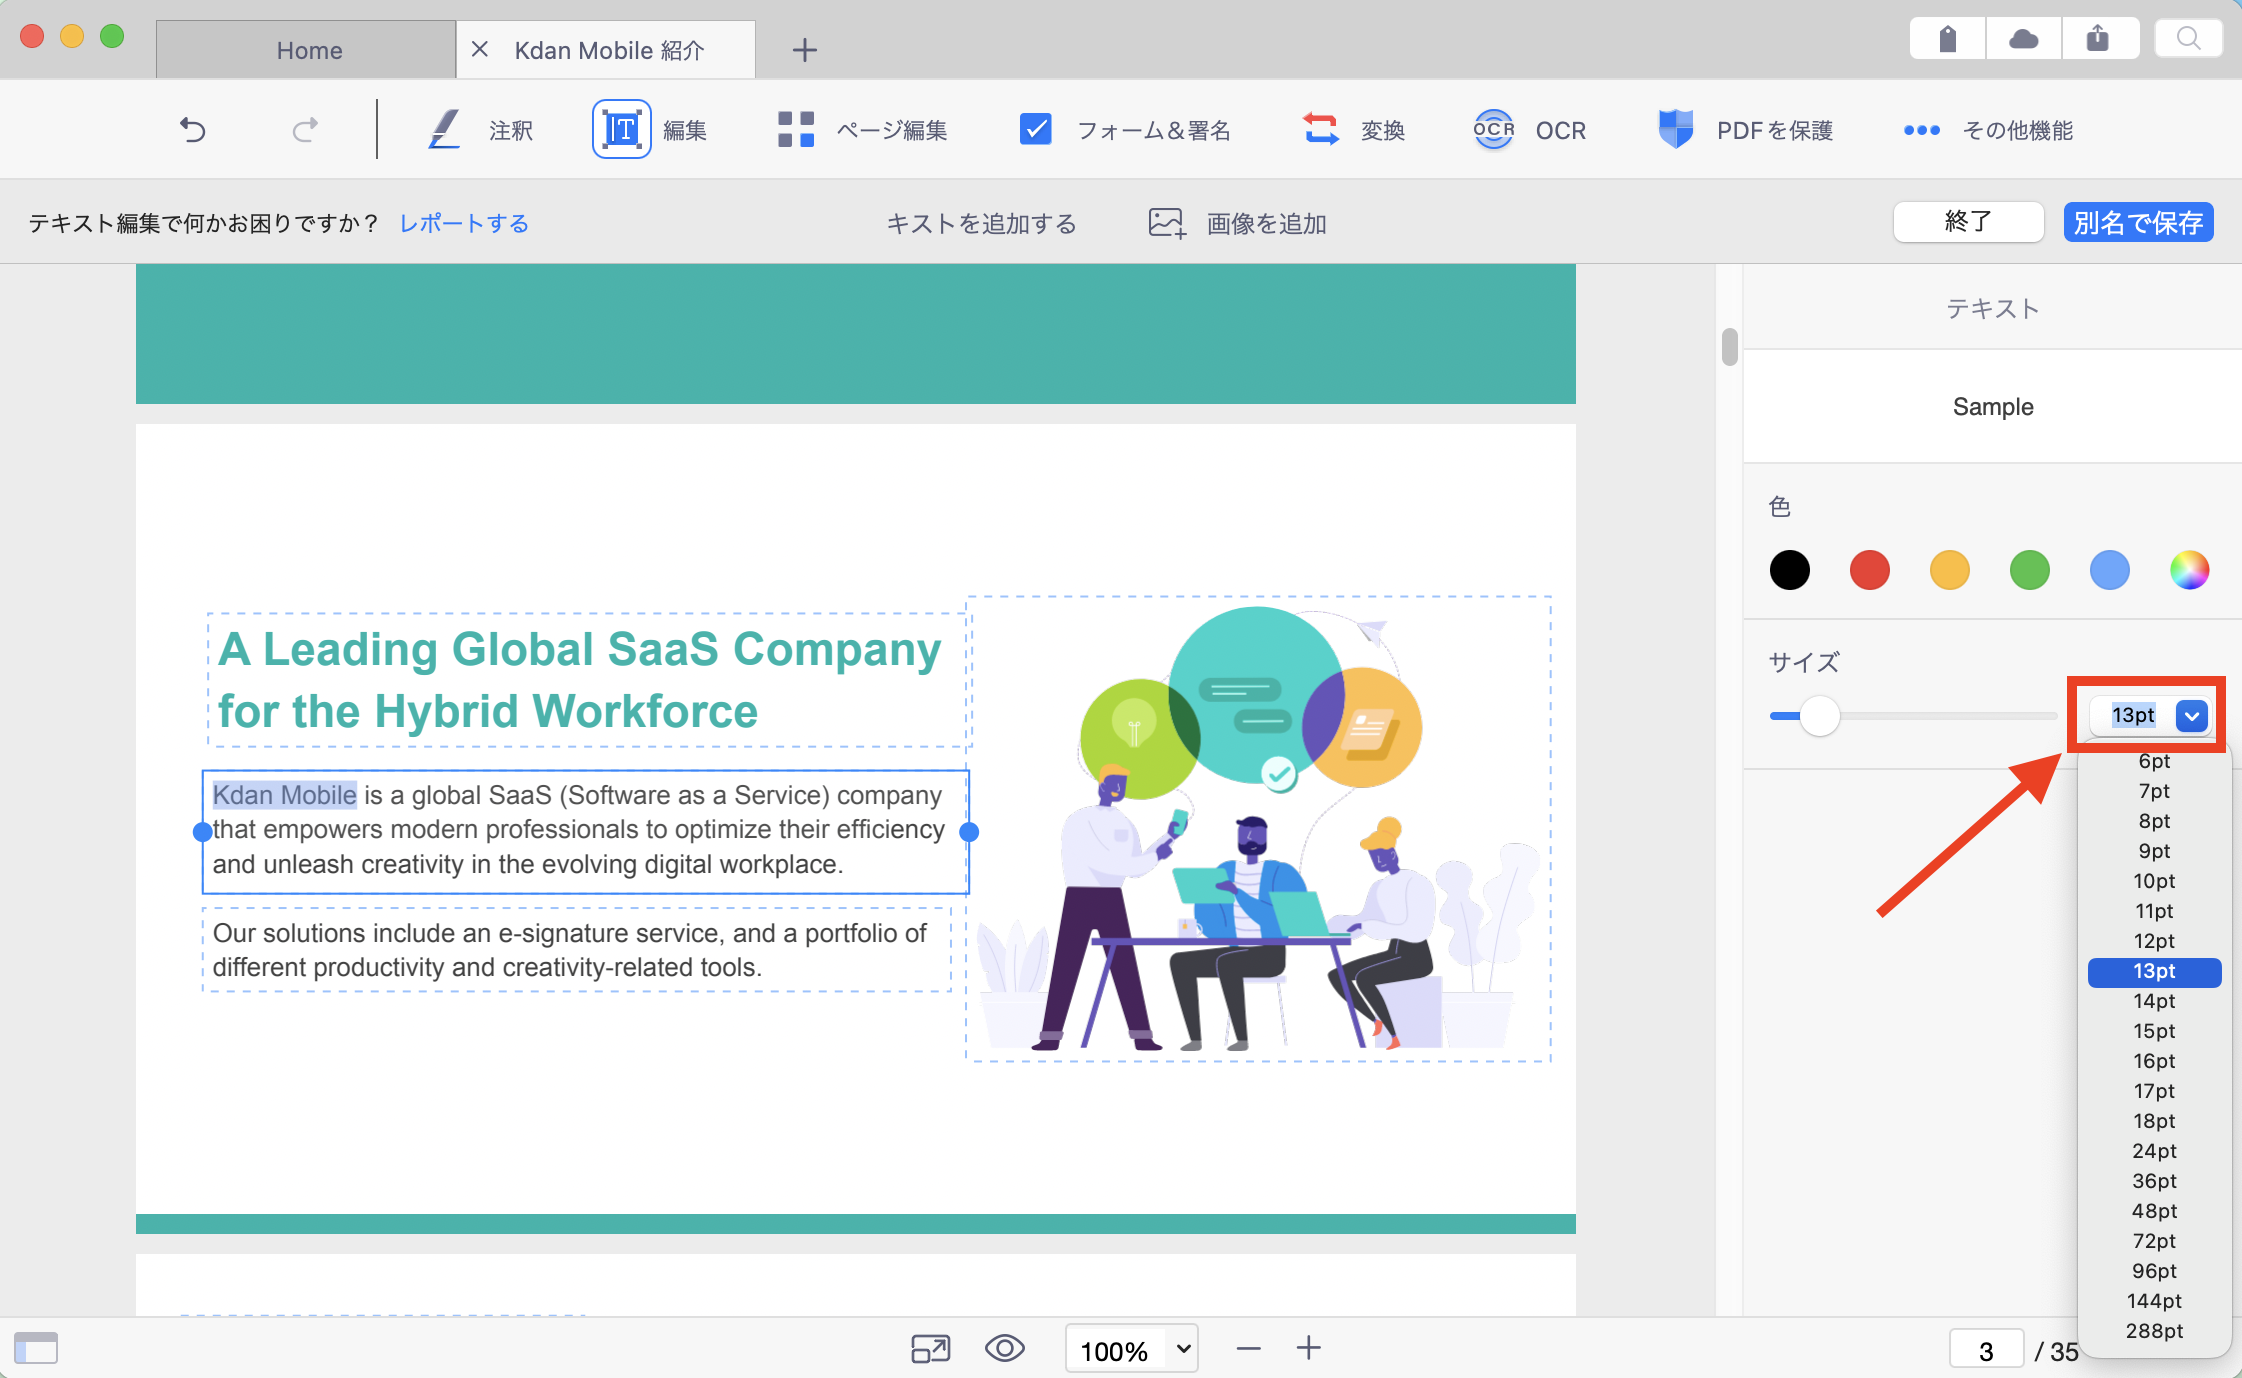
Task: Click the presentation mode icon in bottom bar
Action: point(931,1349)
